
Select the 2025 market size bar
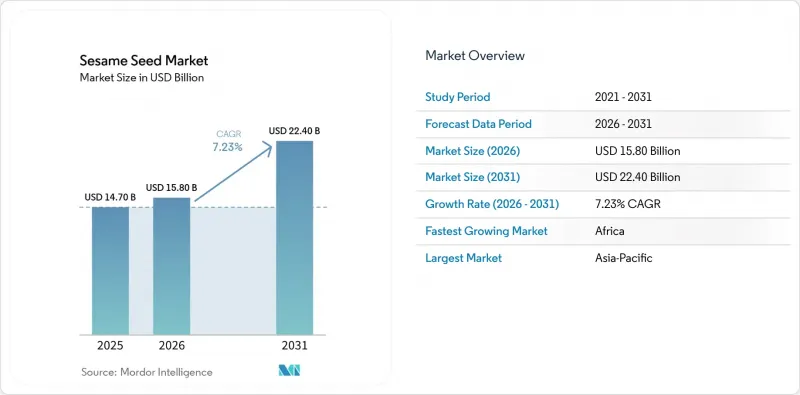(111, 271)
